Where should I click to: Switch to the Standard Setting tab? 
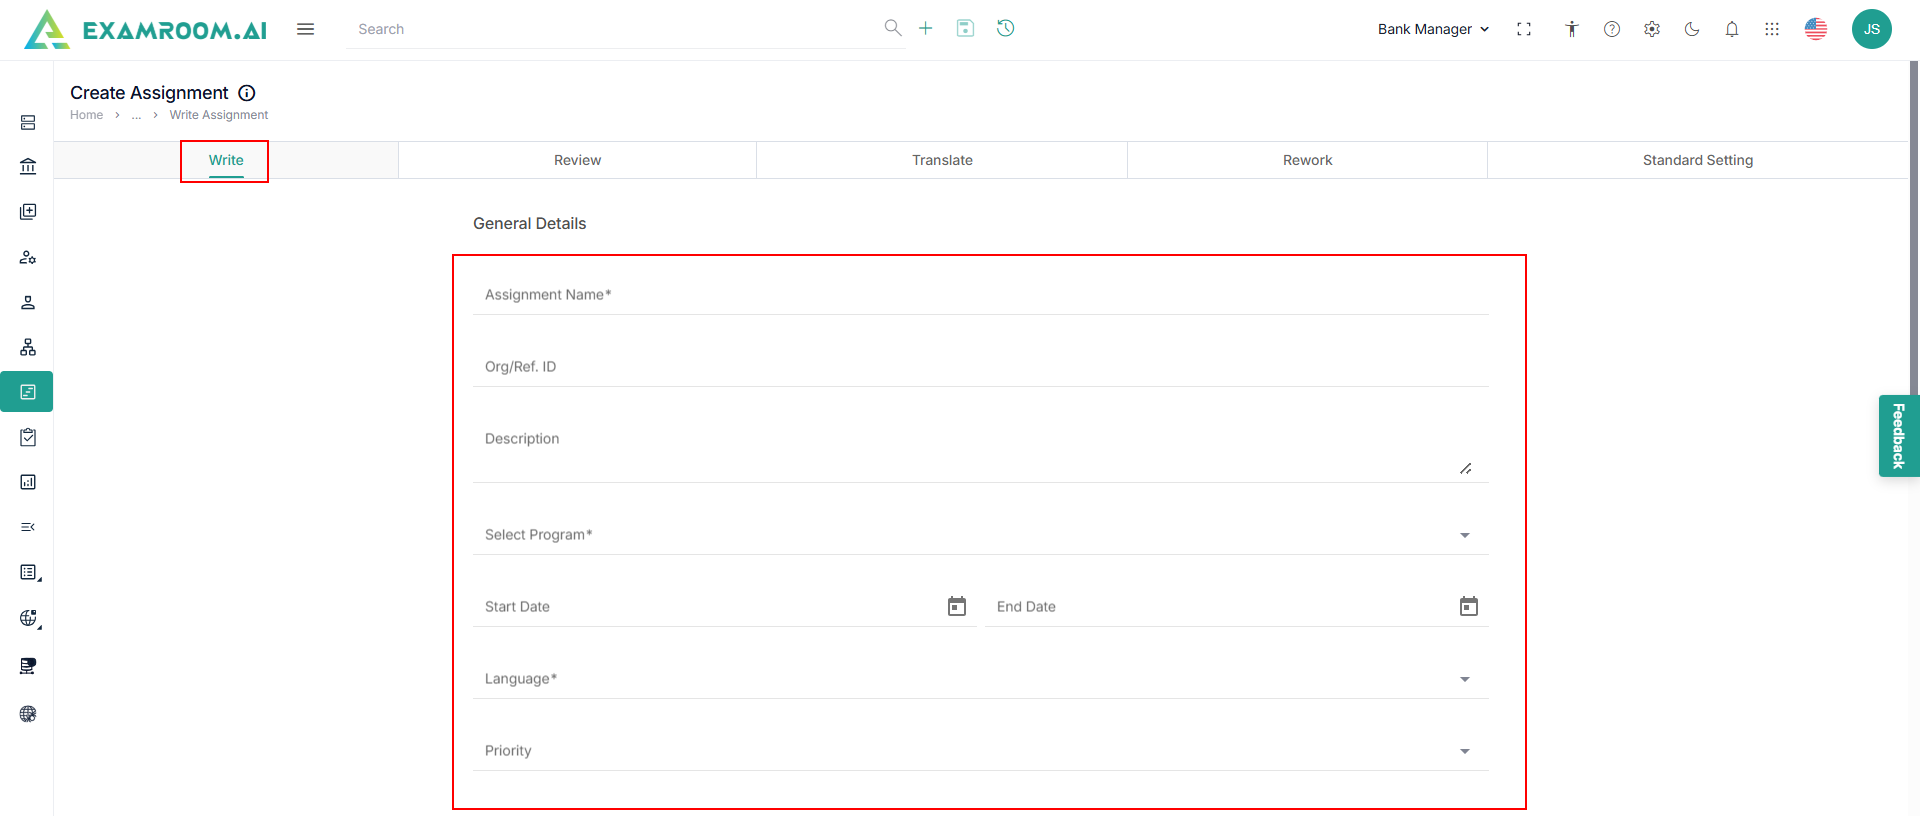point(1698,160)
